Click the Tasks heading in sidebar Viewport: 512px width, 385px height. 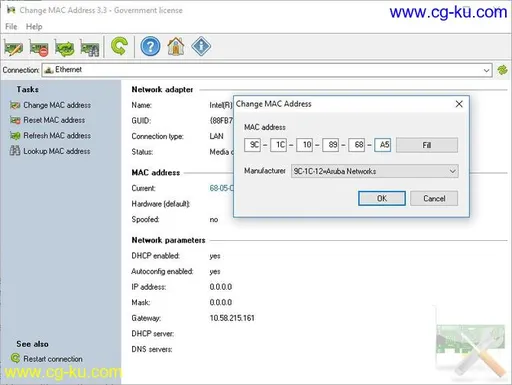(28, 90)
